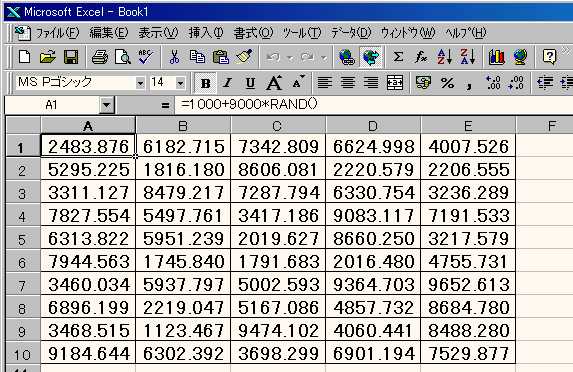Select the Cut scissors icon
Viewport: 573px width, 372px height.
pyautogui.click(x=174, y=57)
